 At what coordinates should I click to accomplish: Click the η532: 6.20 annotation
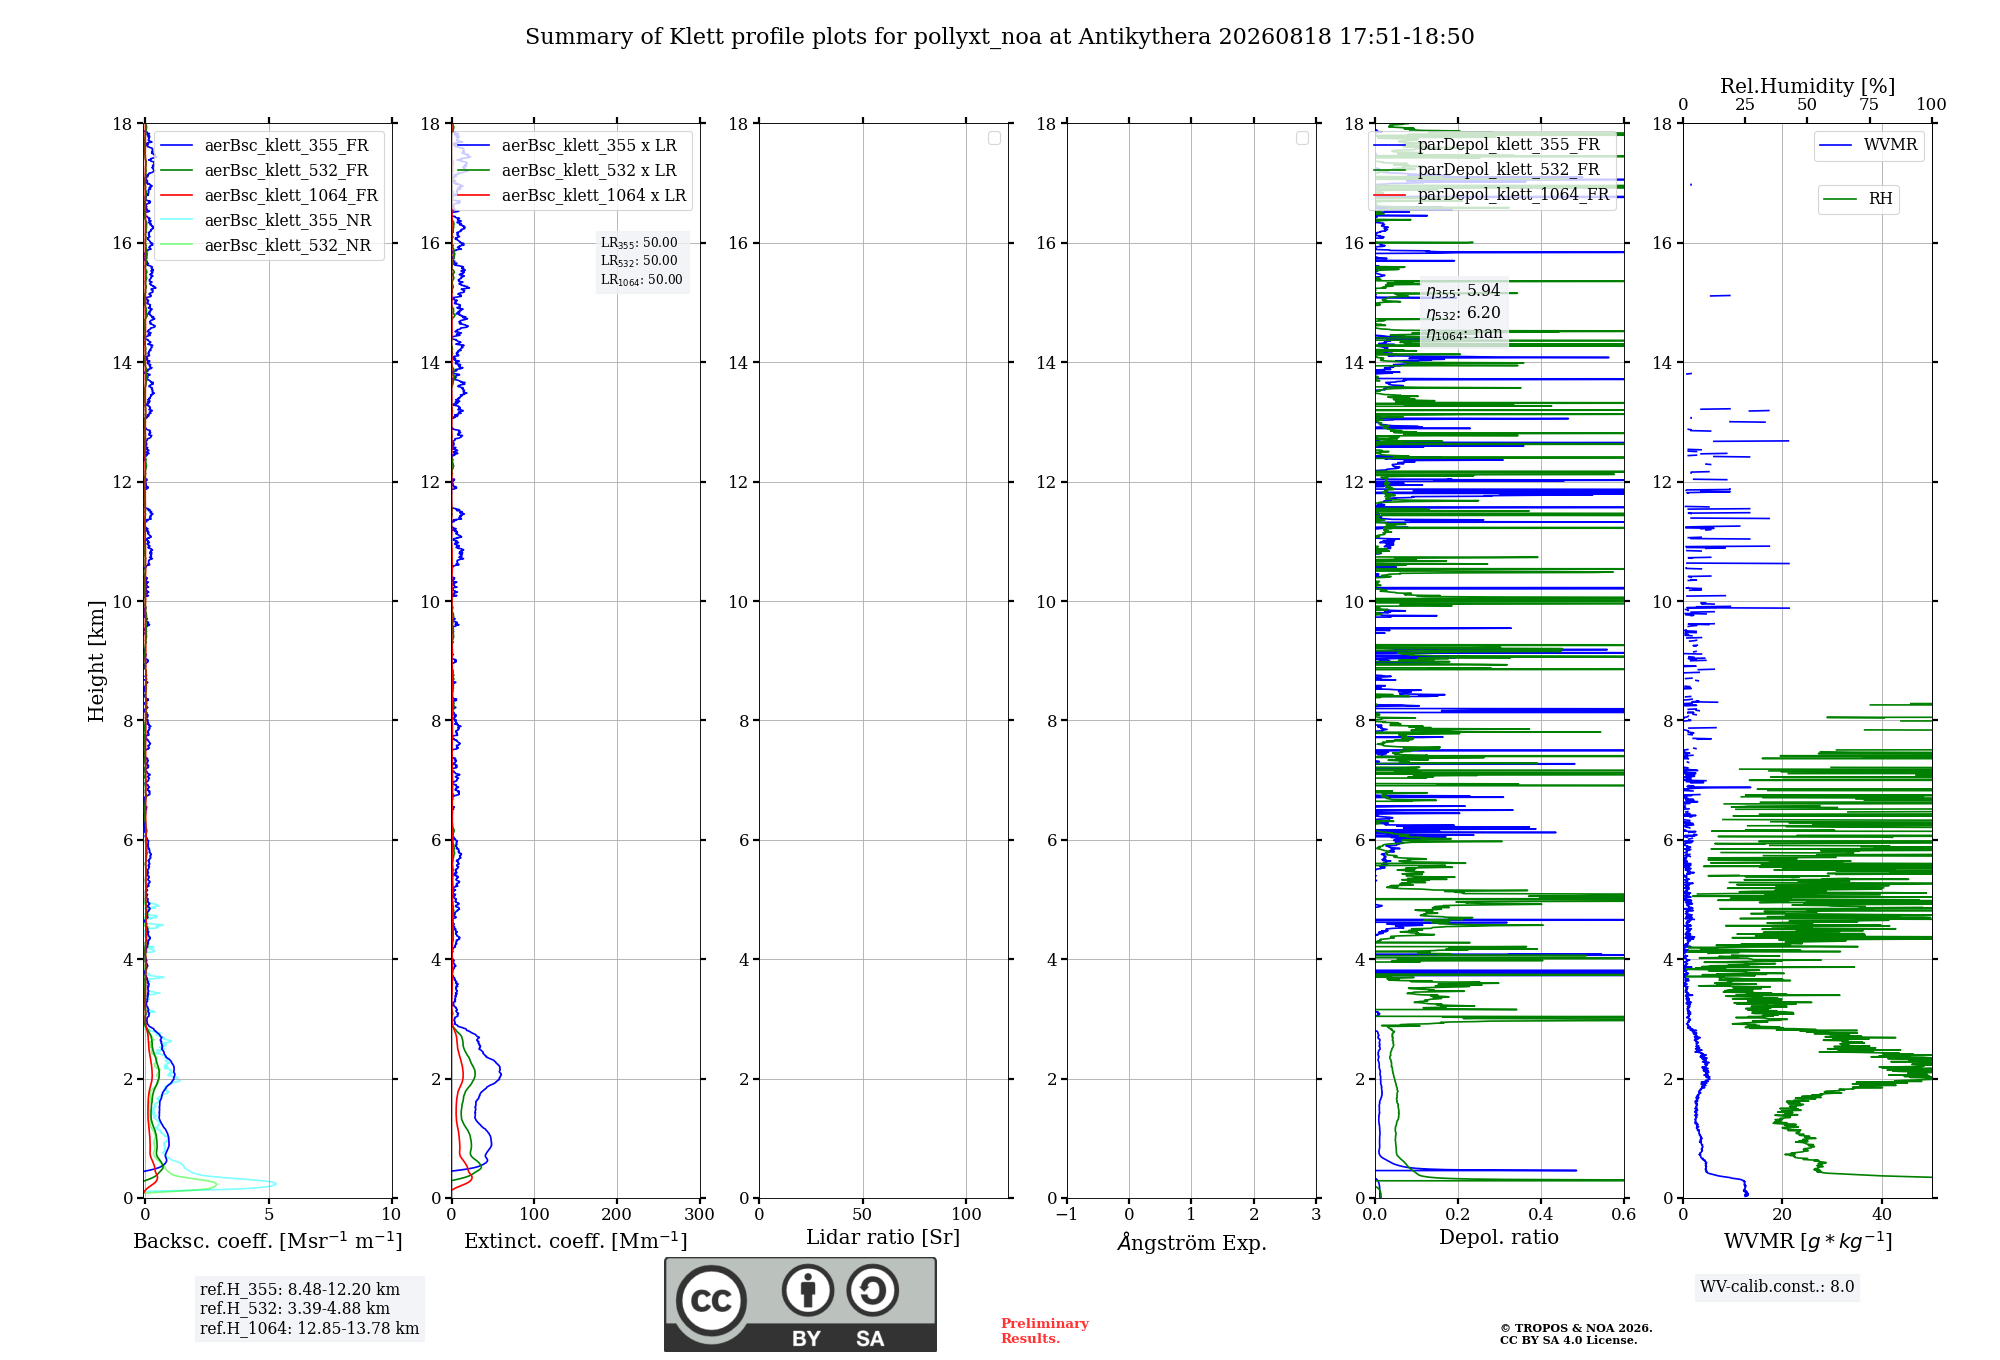pos(1463,313)
